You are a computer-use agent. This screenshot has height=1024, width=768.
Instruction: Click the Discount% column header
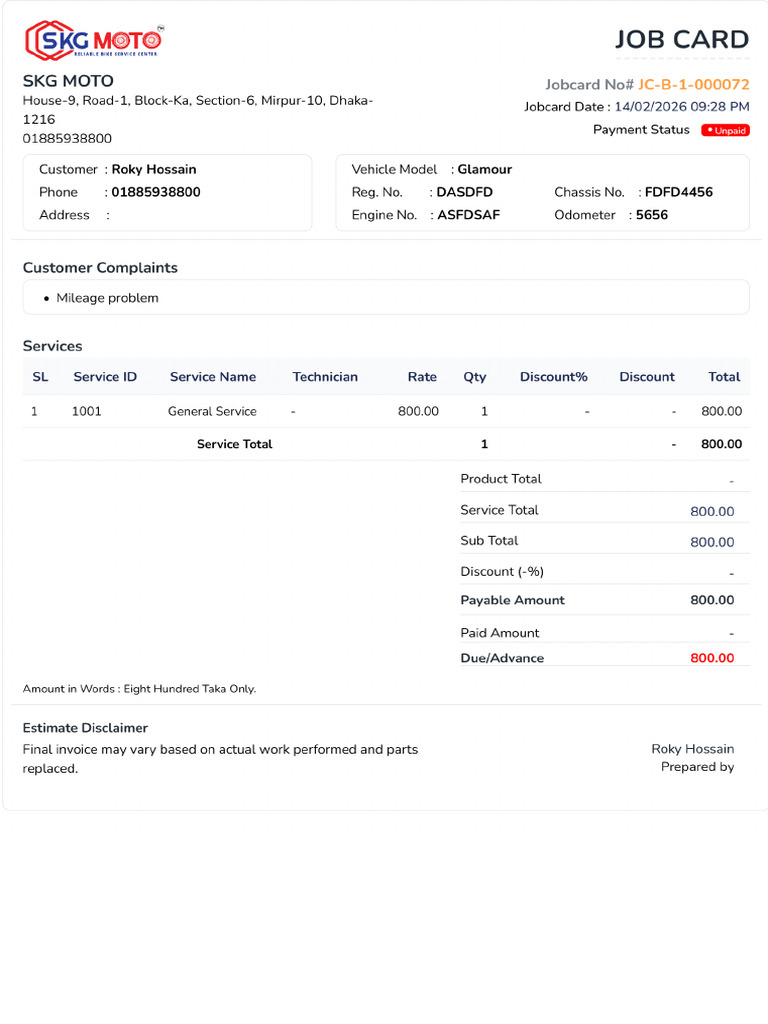point(554,377)
